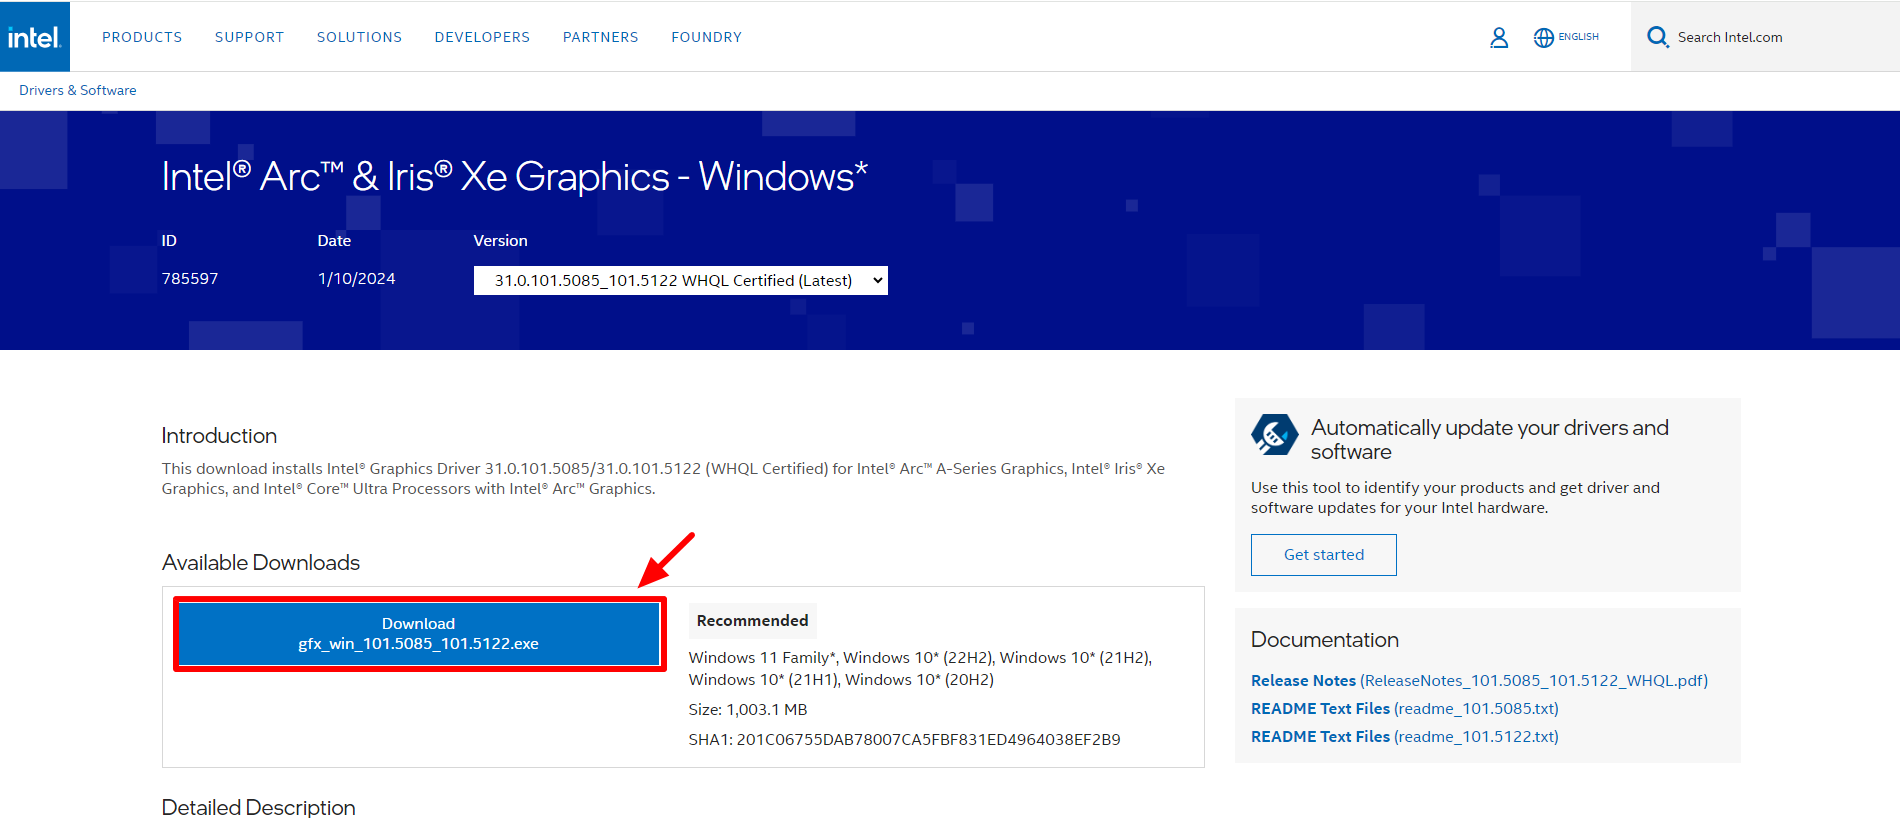1900x818 pixels.
Task: Click the Get started button
Action: [1323, 555]
